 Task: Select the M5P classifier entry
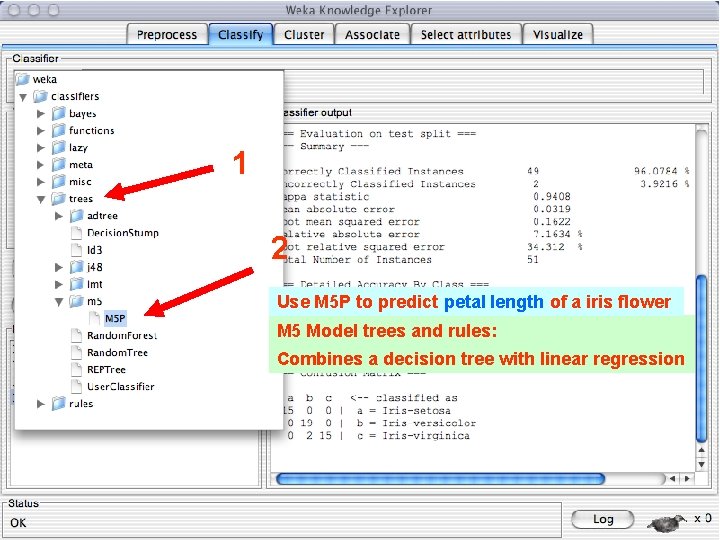(x=115, y=318)
